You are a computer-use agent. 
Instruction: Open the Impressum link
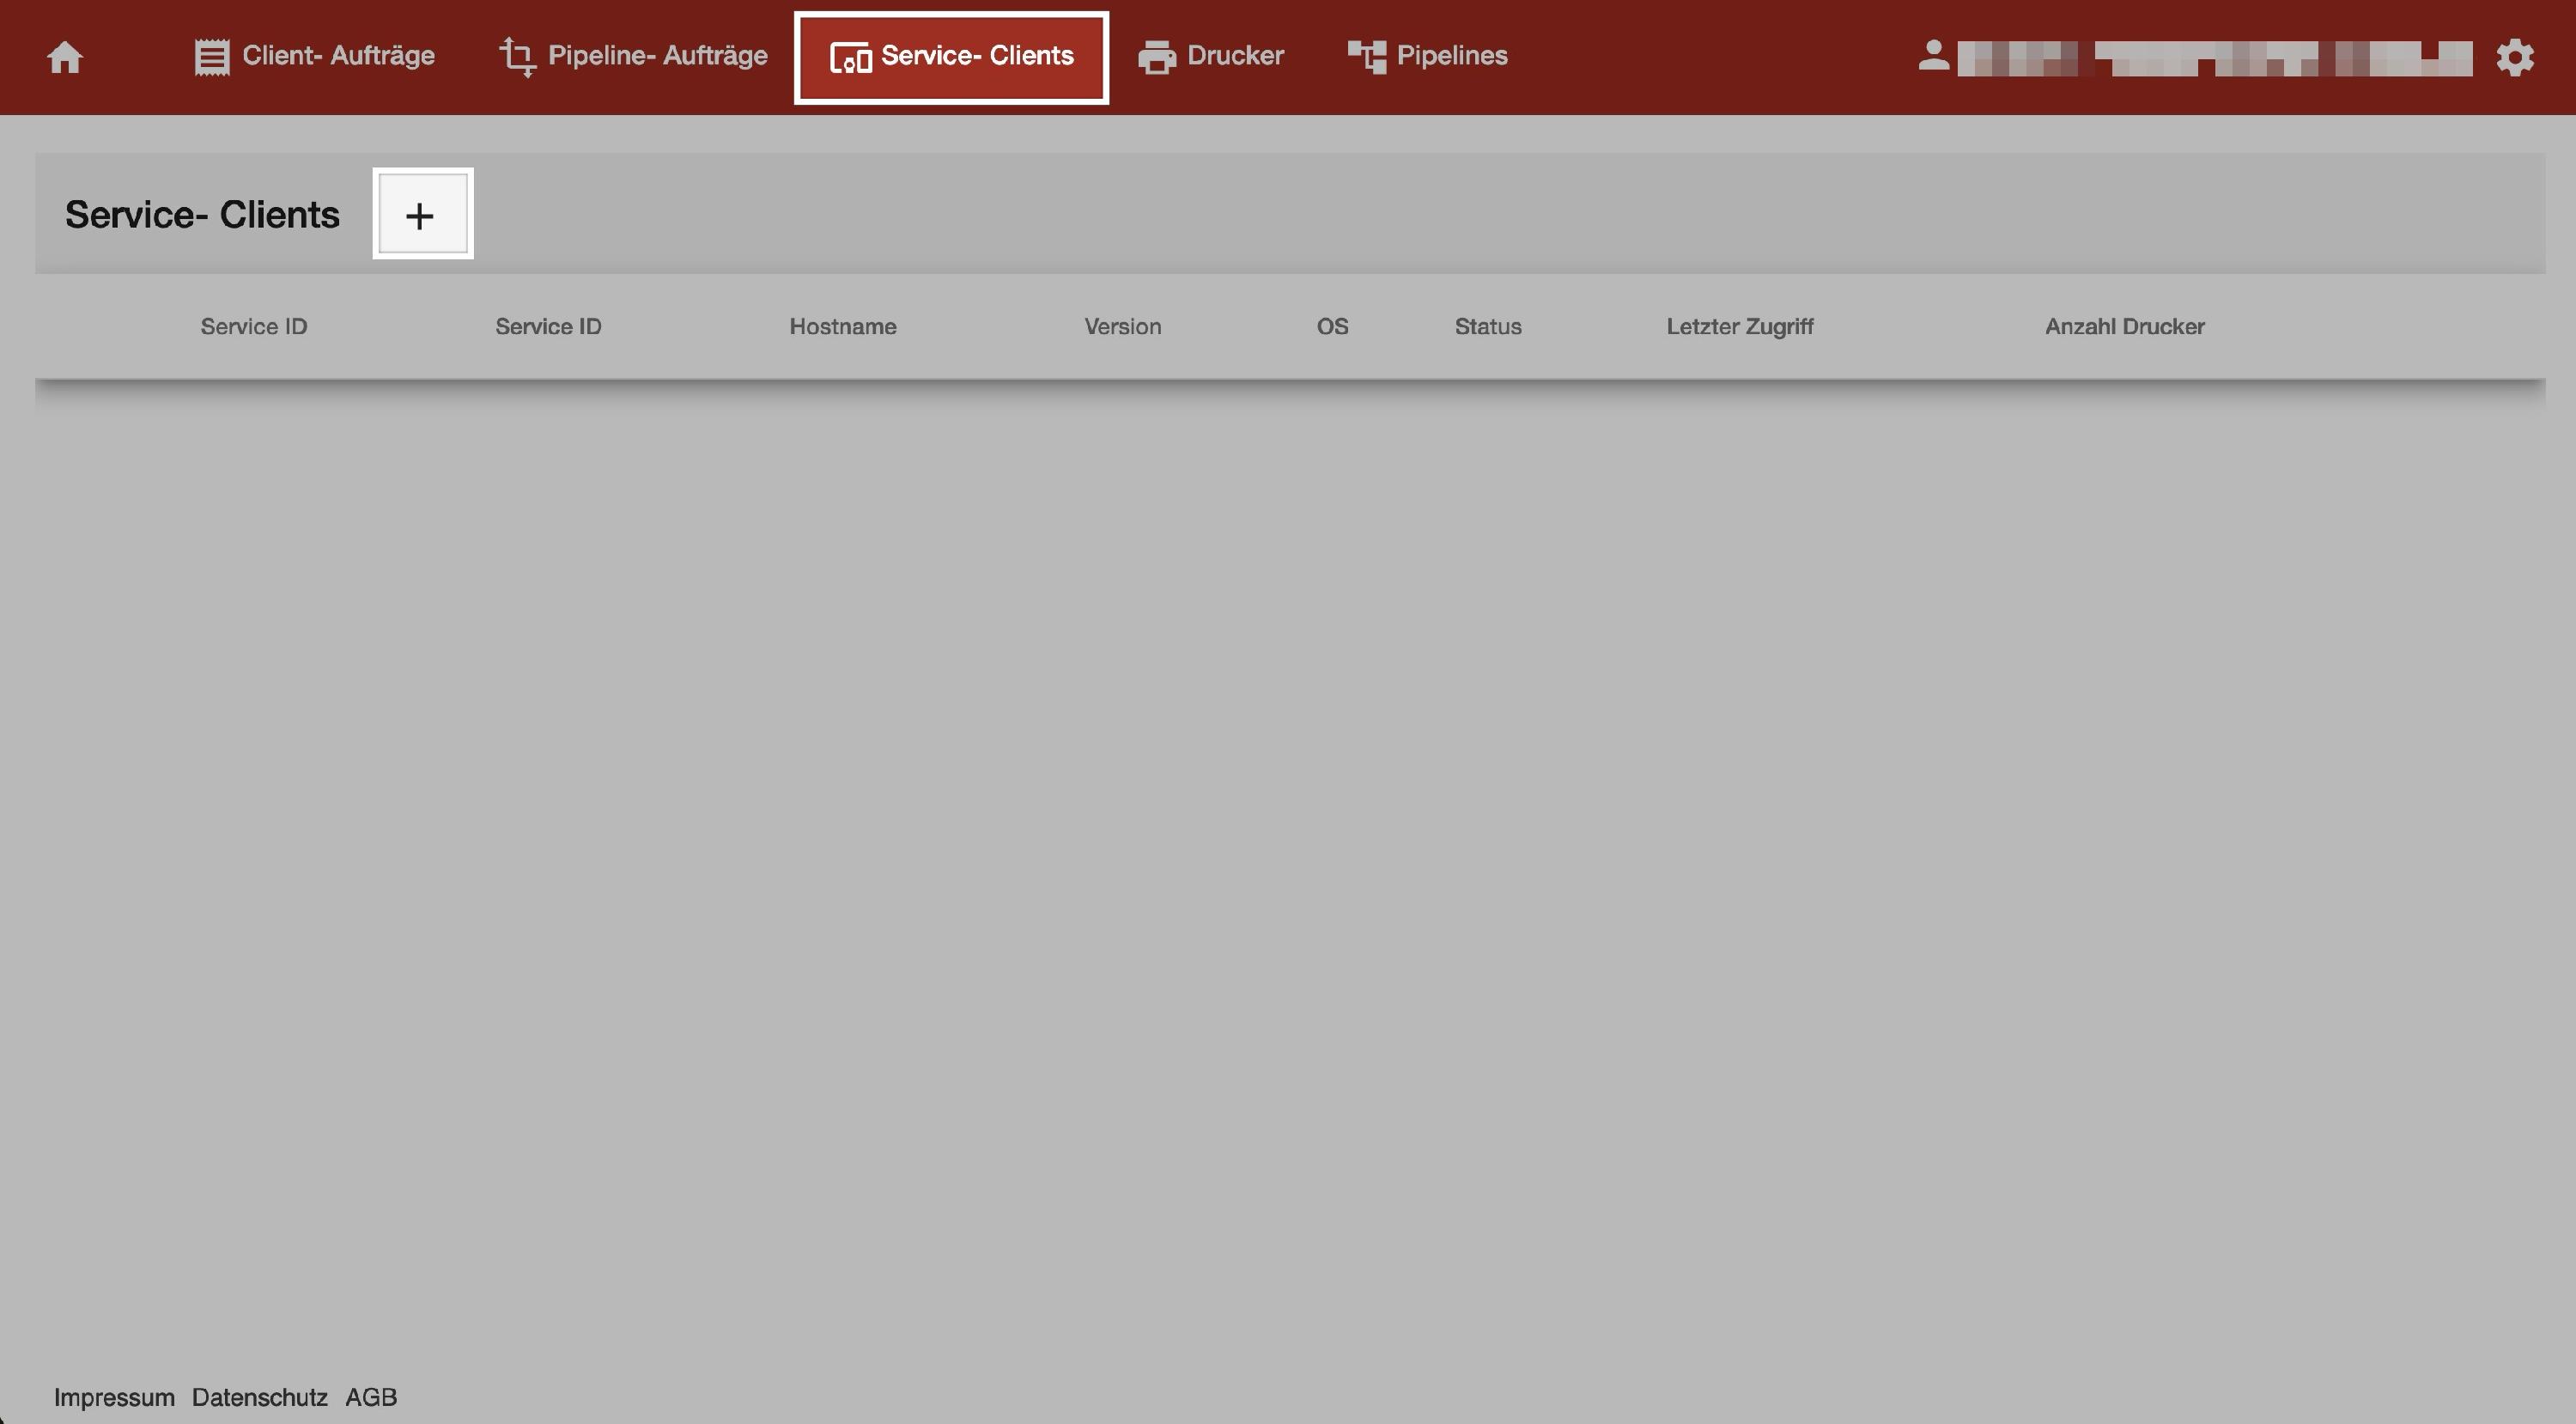(114, 1397)
